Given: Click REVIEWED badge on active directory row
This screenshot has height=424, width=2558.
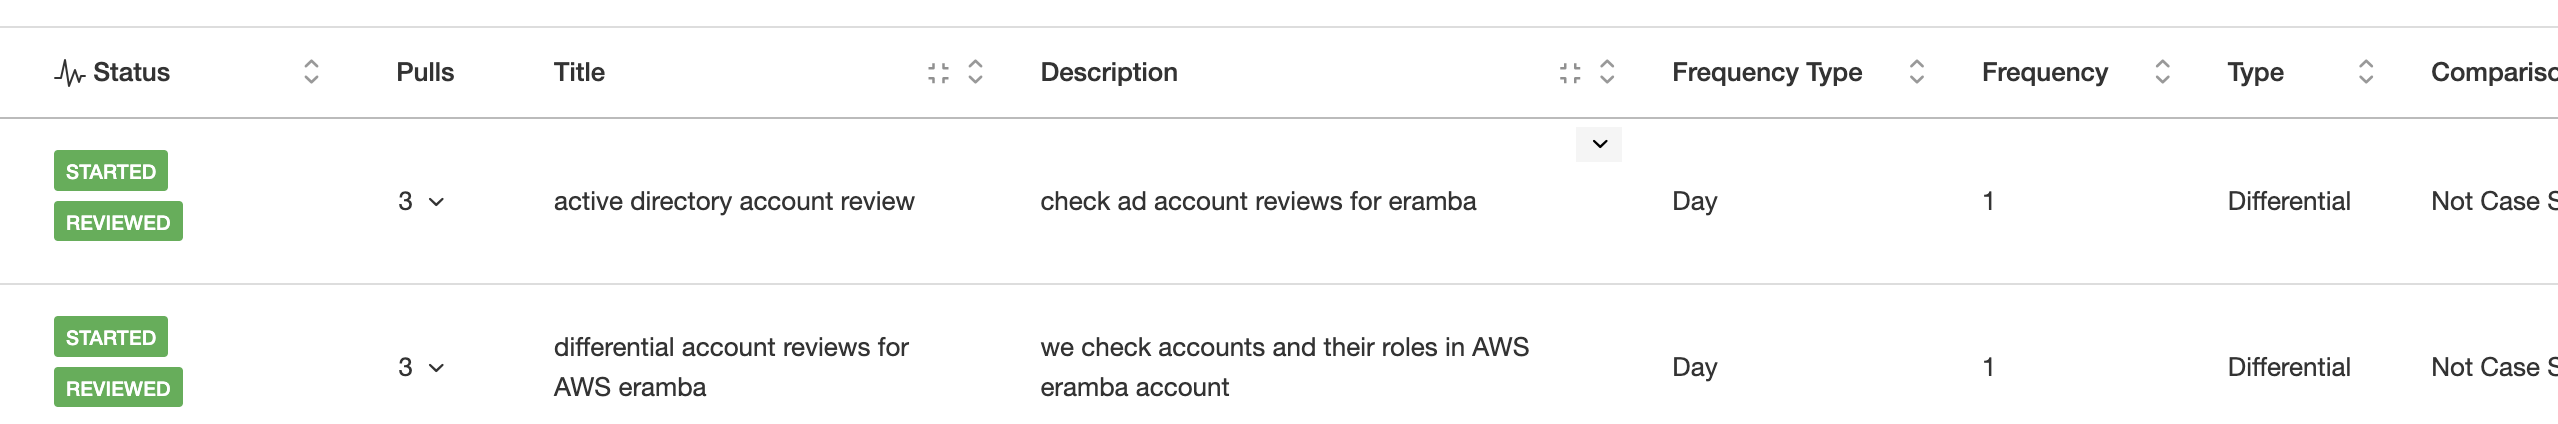Looking at the screenshot, I should [x=118, y=222].
